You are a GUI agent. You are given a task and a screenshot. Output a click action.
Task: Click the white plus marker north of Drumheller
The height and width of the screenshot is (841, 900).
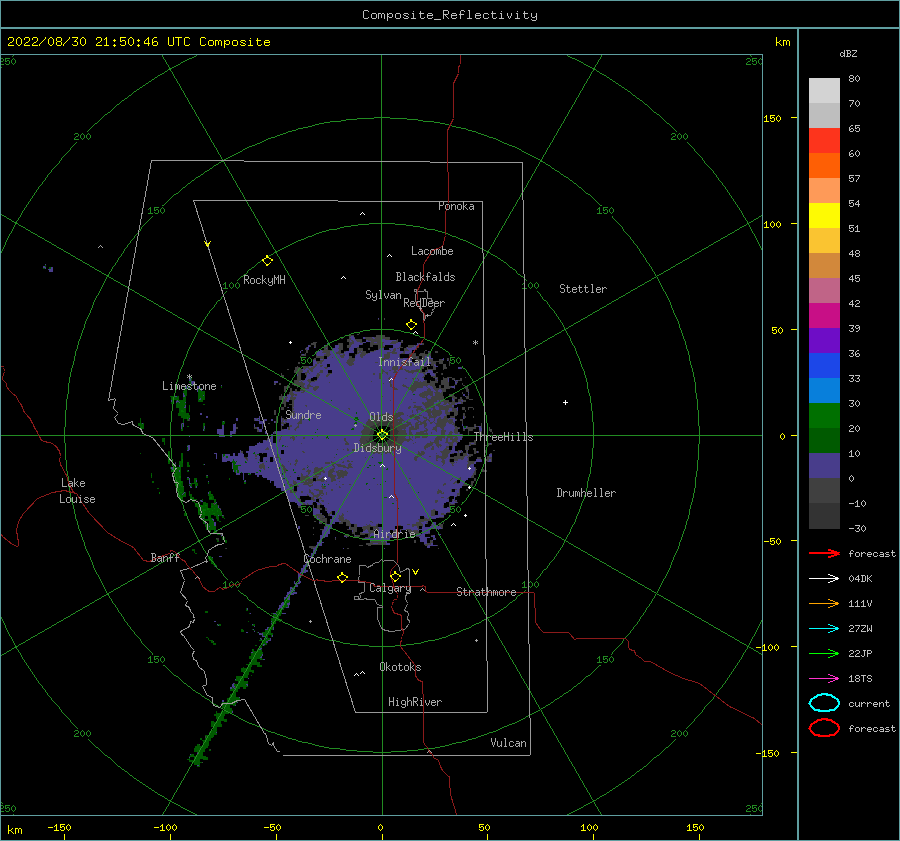click(x=565, y=402)
